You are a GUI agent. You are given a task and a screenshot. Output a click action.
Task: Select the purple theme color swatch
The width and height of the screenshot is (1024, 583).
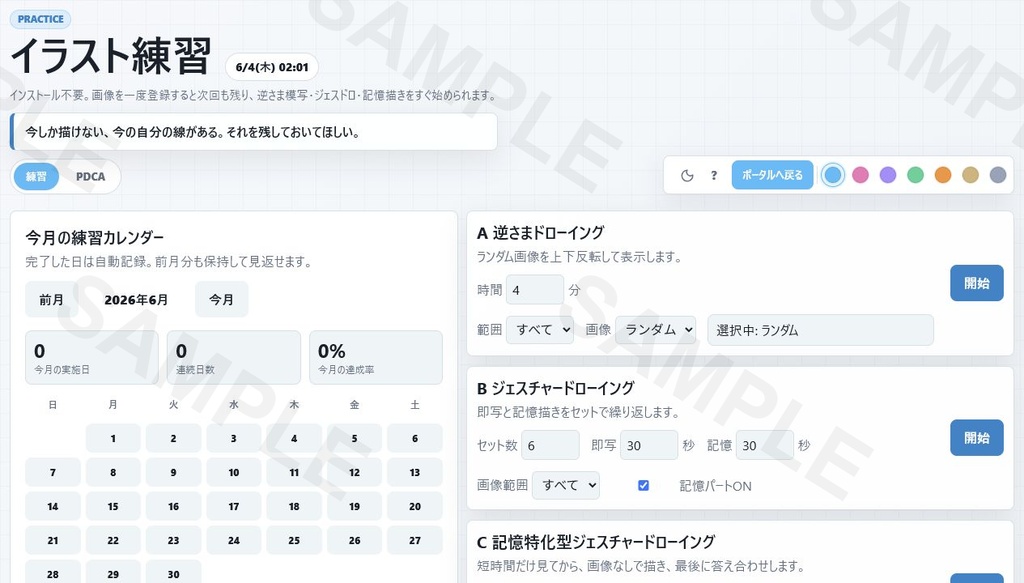[x=888, y=175]
